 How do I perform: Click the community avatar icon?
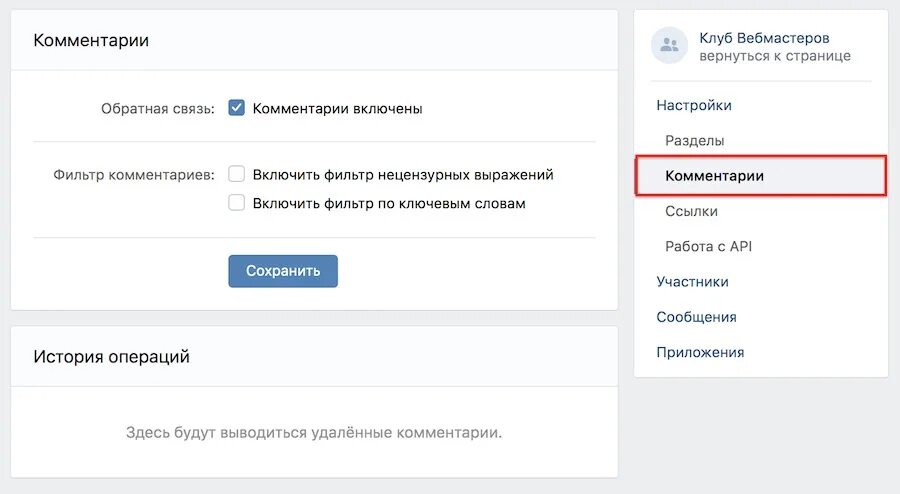coord(669,45)
